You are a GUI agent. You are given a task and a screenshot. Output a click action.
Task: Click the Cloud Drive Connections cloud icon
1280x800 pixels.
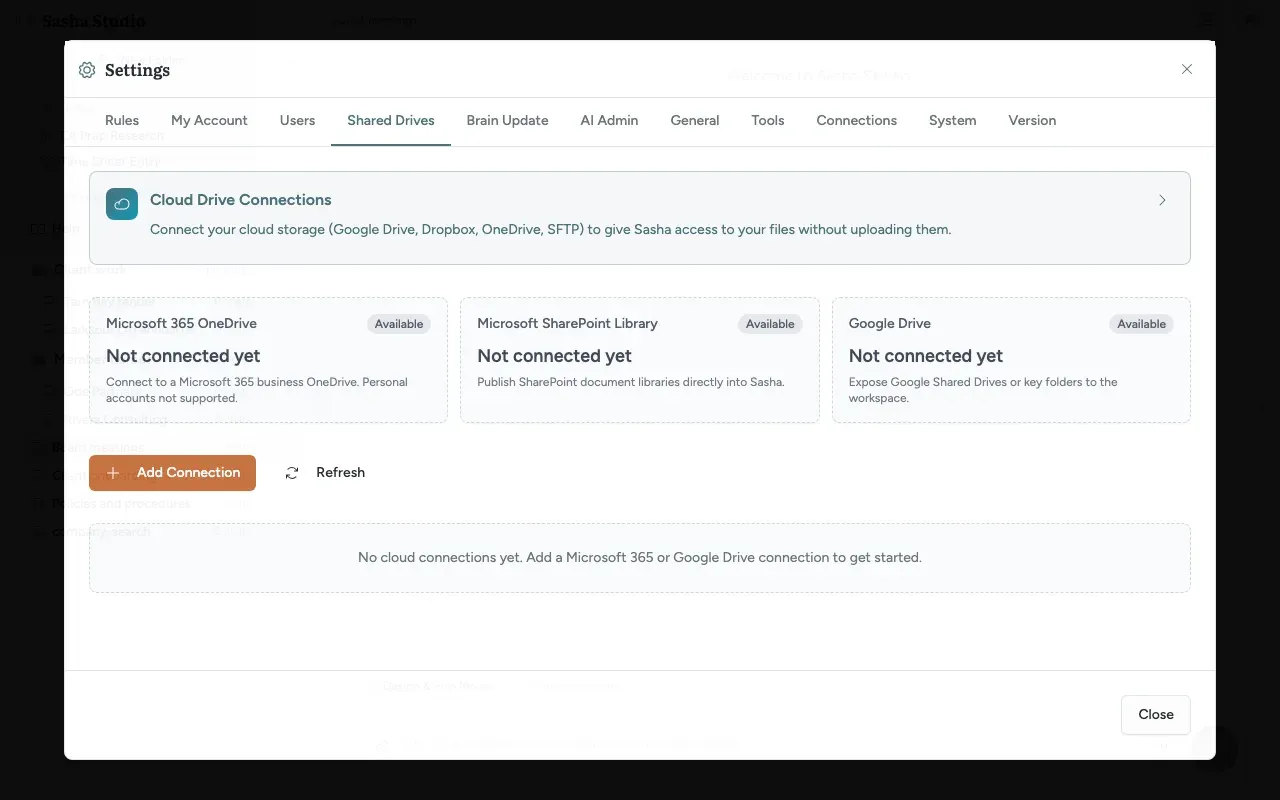[122, 204]
